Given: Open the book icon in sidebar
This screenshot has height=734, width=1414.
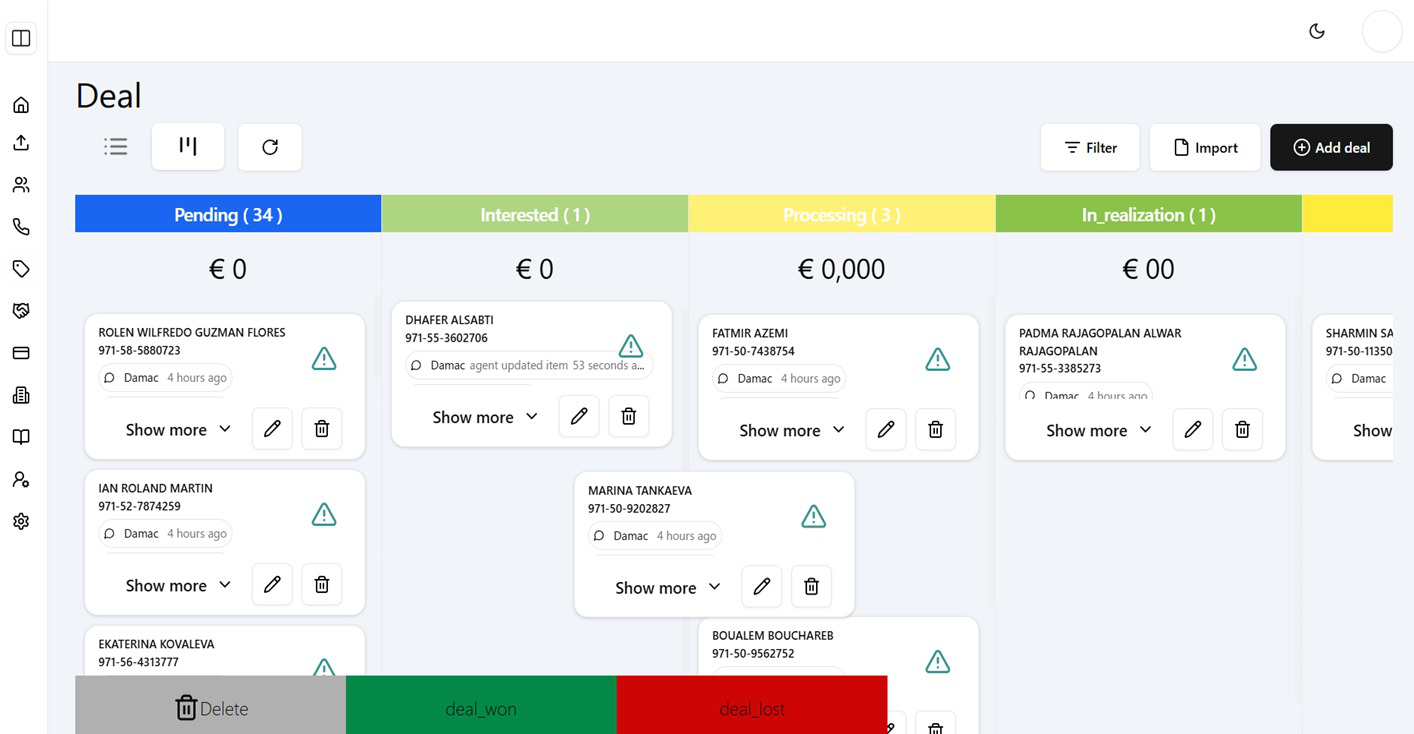Looking at the screenshot, I should tap(21, 437).
